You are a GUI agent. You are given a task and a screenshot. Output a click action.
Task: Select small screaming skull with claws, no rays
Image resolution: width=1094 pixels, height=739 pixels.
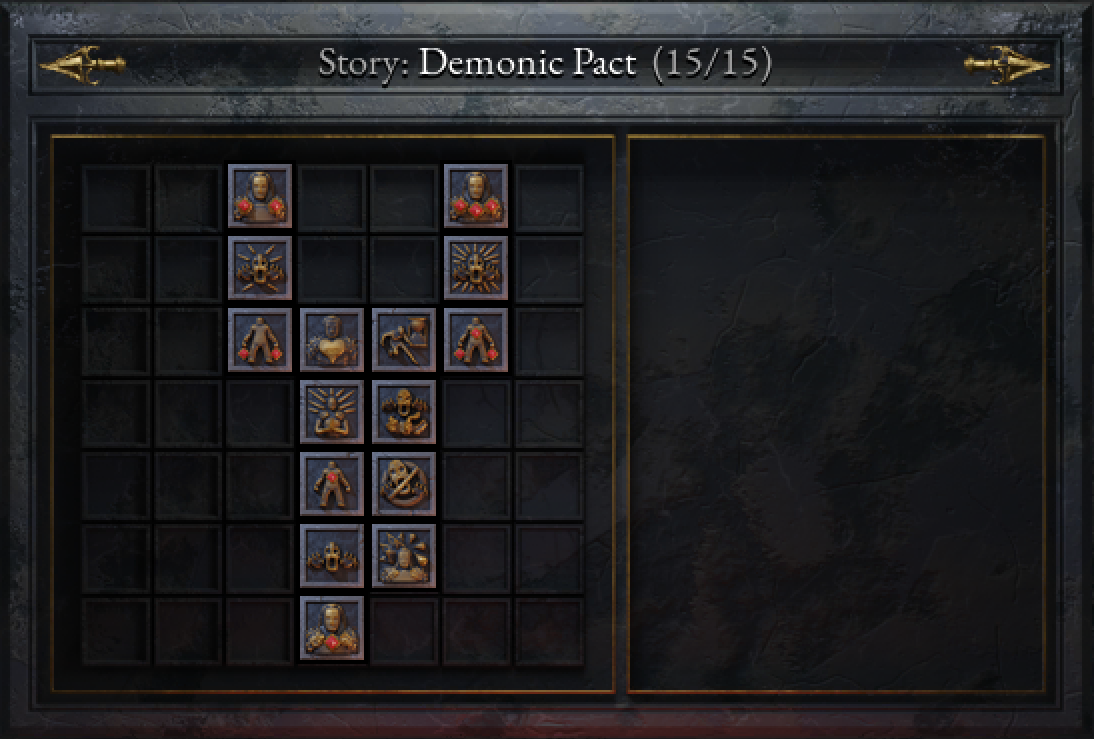coord(332,556)
